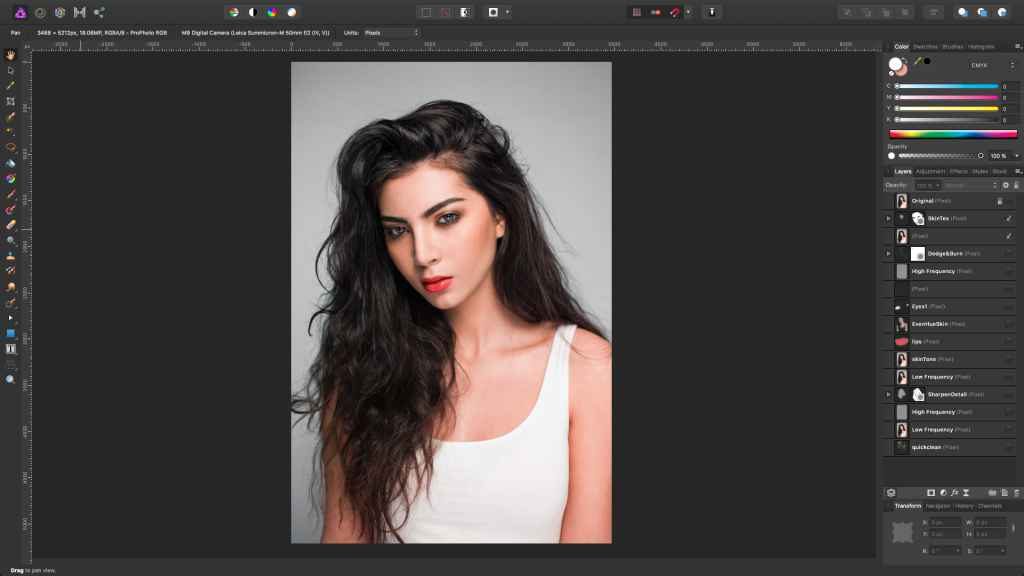Apply Auto White Balance from top toolbar
Viewport: 1024px width, 576px height.
click(292, 12)
